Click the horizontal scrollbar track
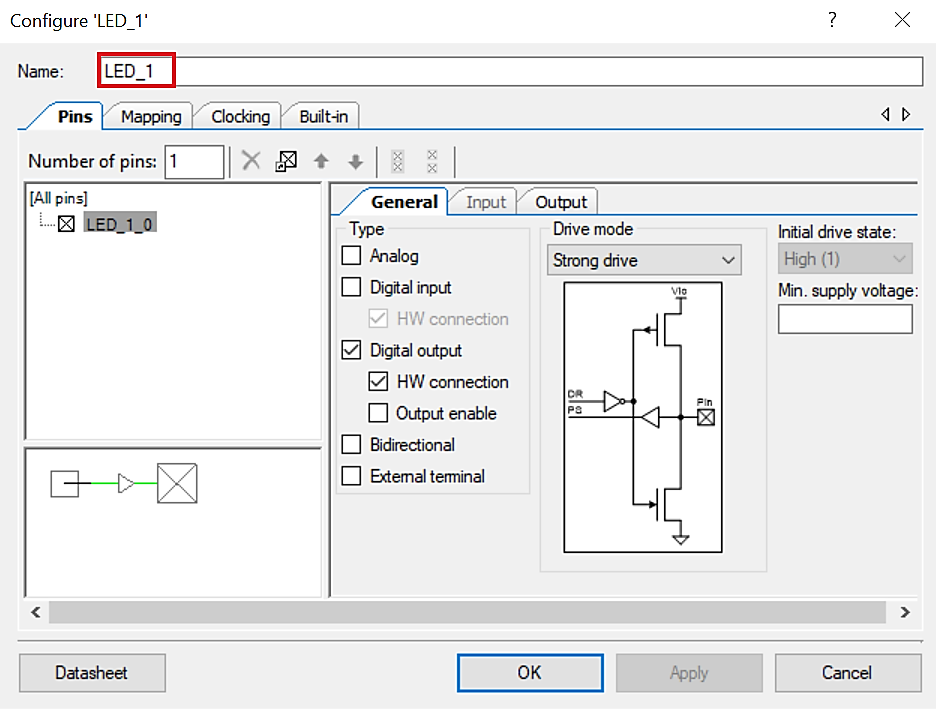This screenshot has height=709, width=936. click(467, 612)
